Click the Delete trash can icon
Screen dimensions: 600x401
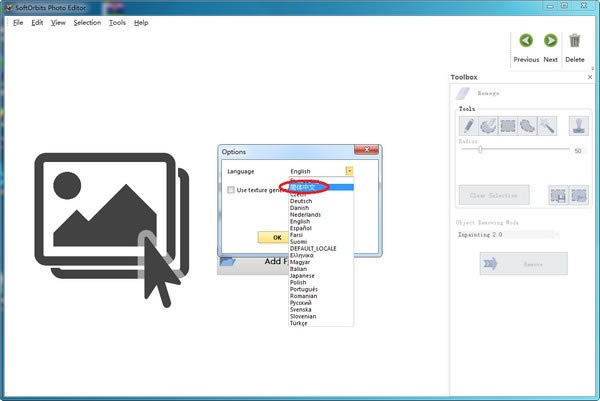point(575,41)
